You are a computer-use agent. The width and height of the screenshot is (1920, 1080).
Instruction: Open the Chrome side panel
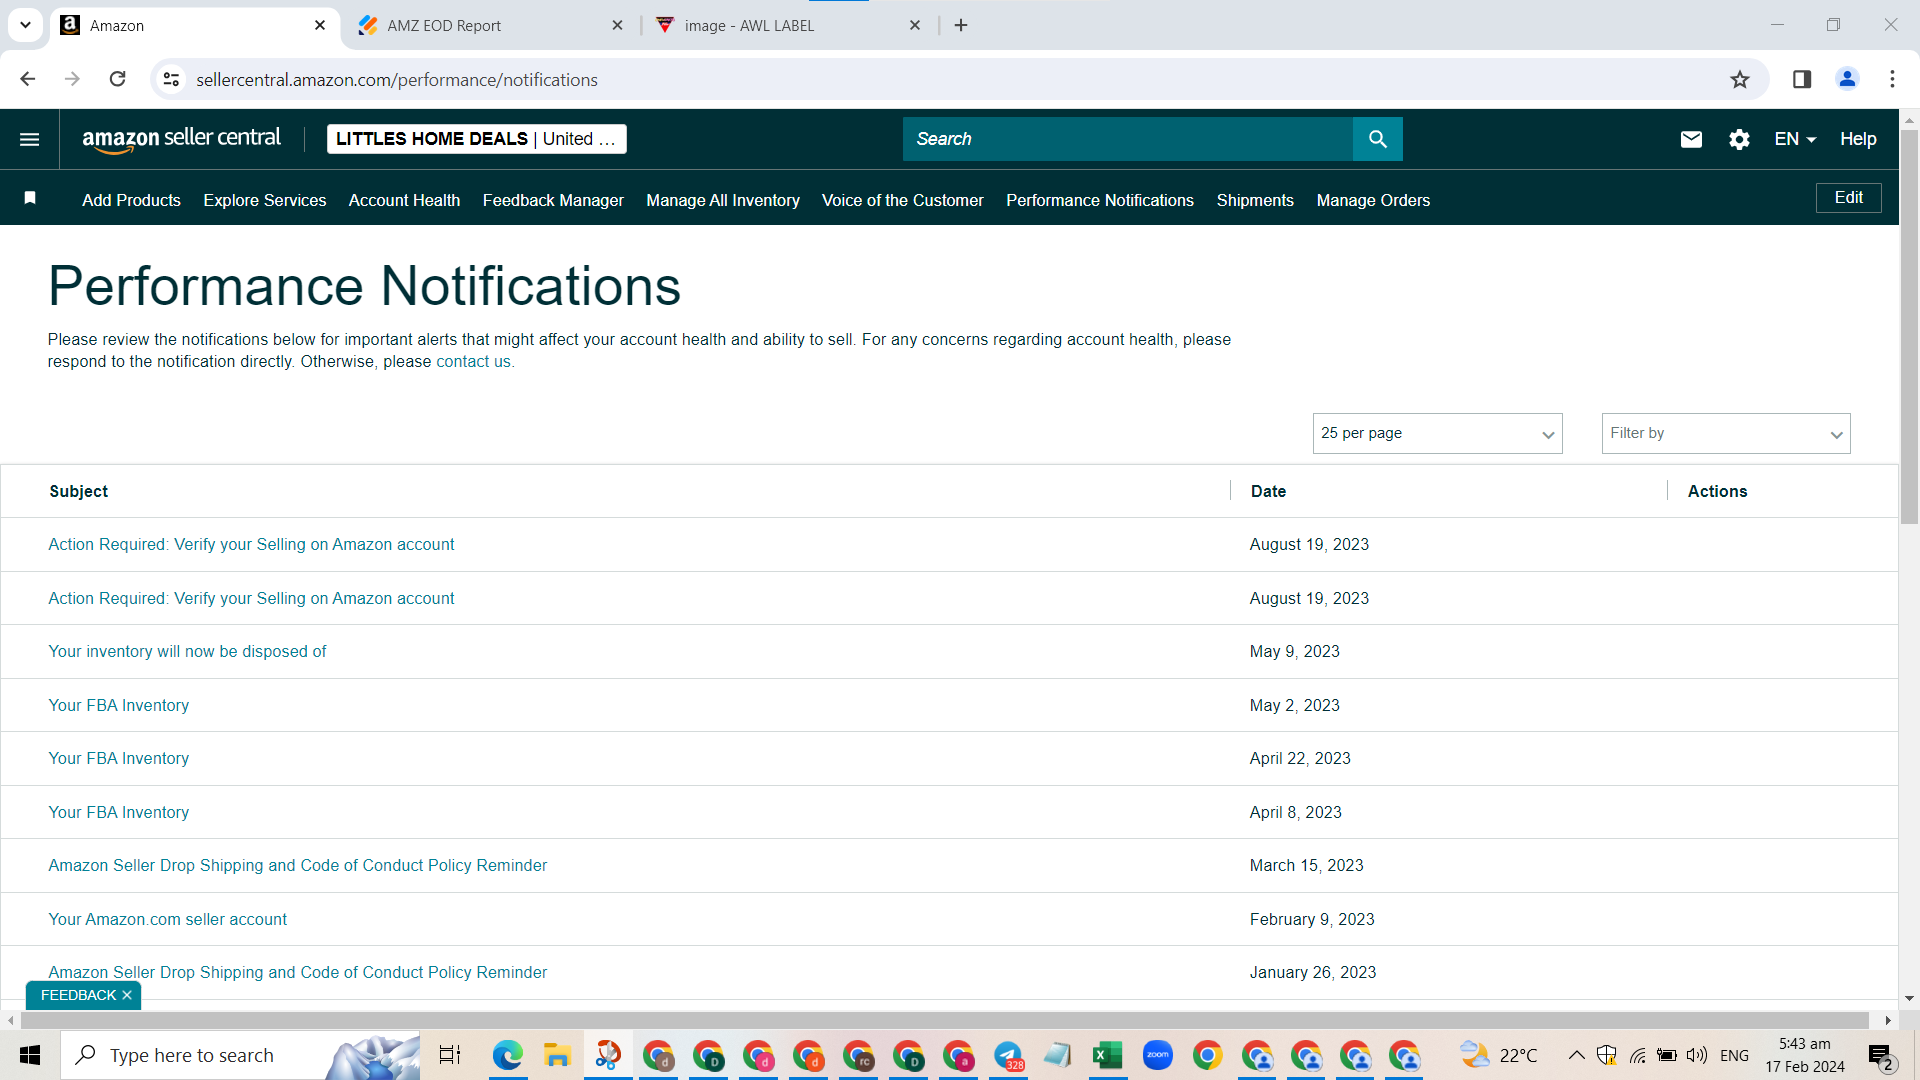1802,79
